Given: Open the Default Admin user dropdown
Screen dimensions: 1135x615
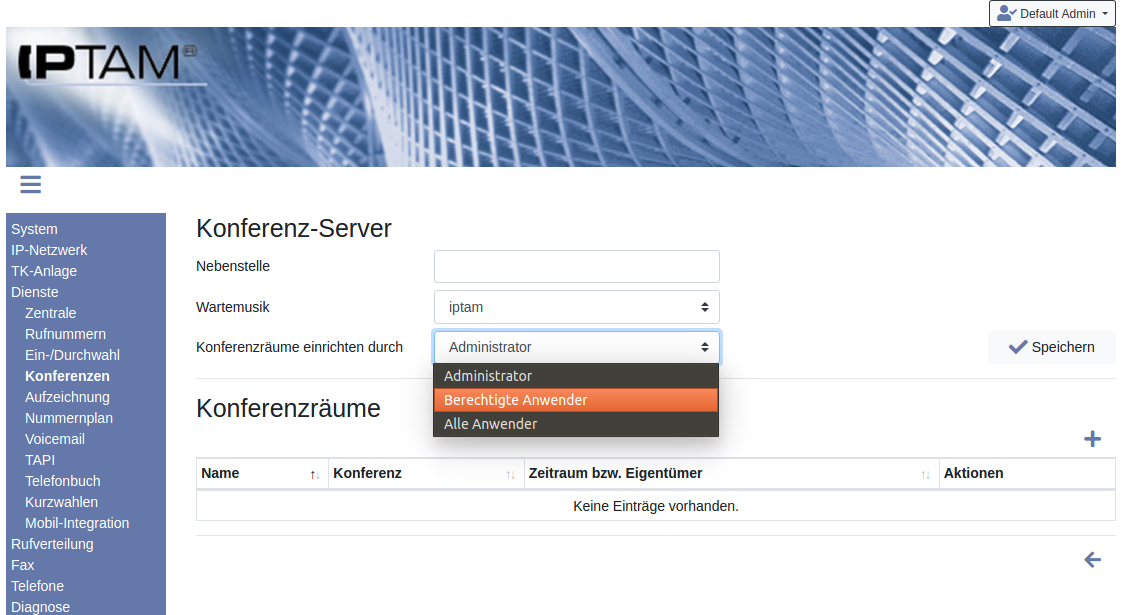Looking at the screenshot, I should [x=1052, y=14].
